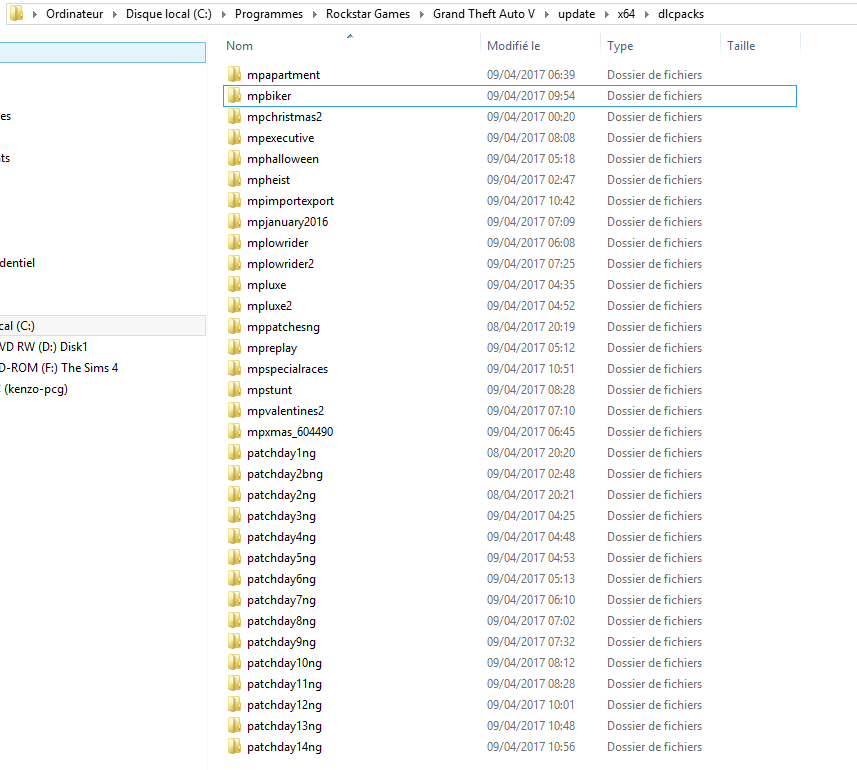Image resolution: width=857 pixels, height=770 pixels.
Task: Open the arrow after Rockstar Games breadcrumb
Action: pos(421,14)
